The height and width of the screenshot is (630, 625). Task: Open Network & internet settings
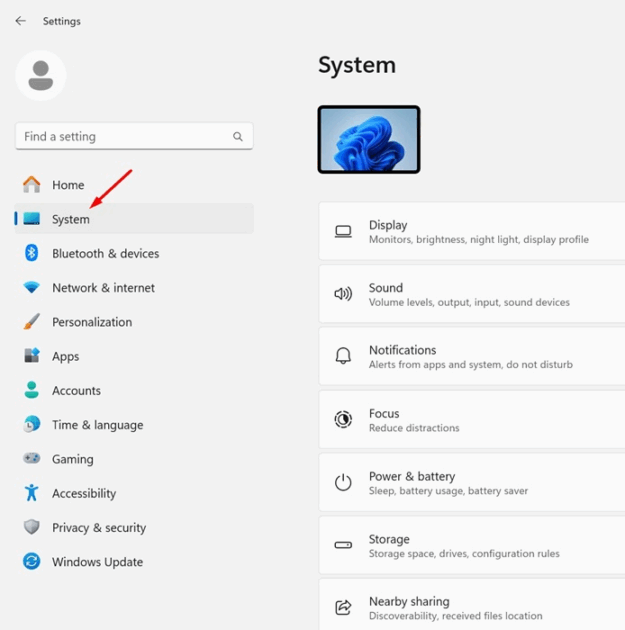pyautogui.click(x=134, y=288)
